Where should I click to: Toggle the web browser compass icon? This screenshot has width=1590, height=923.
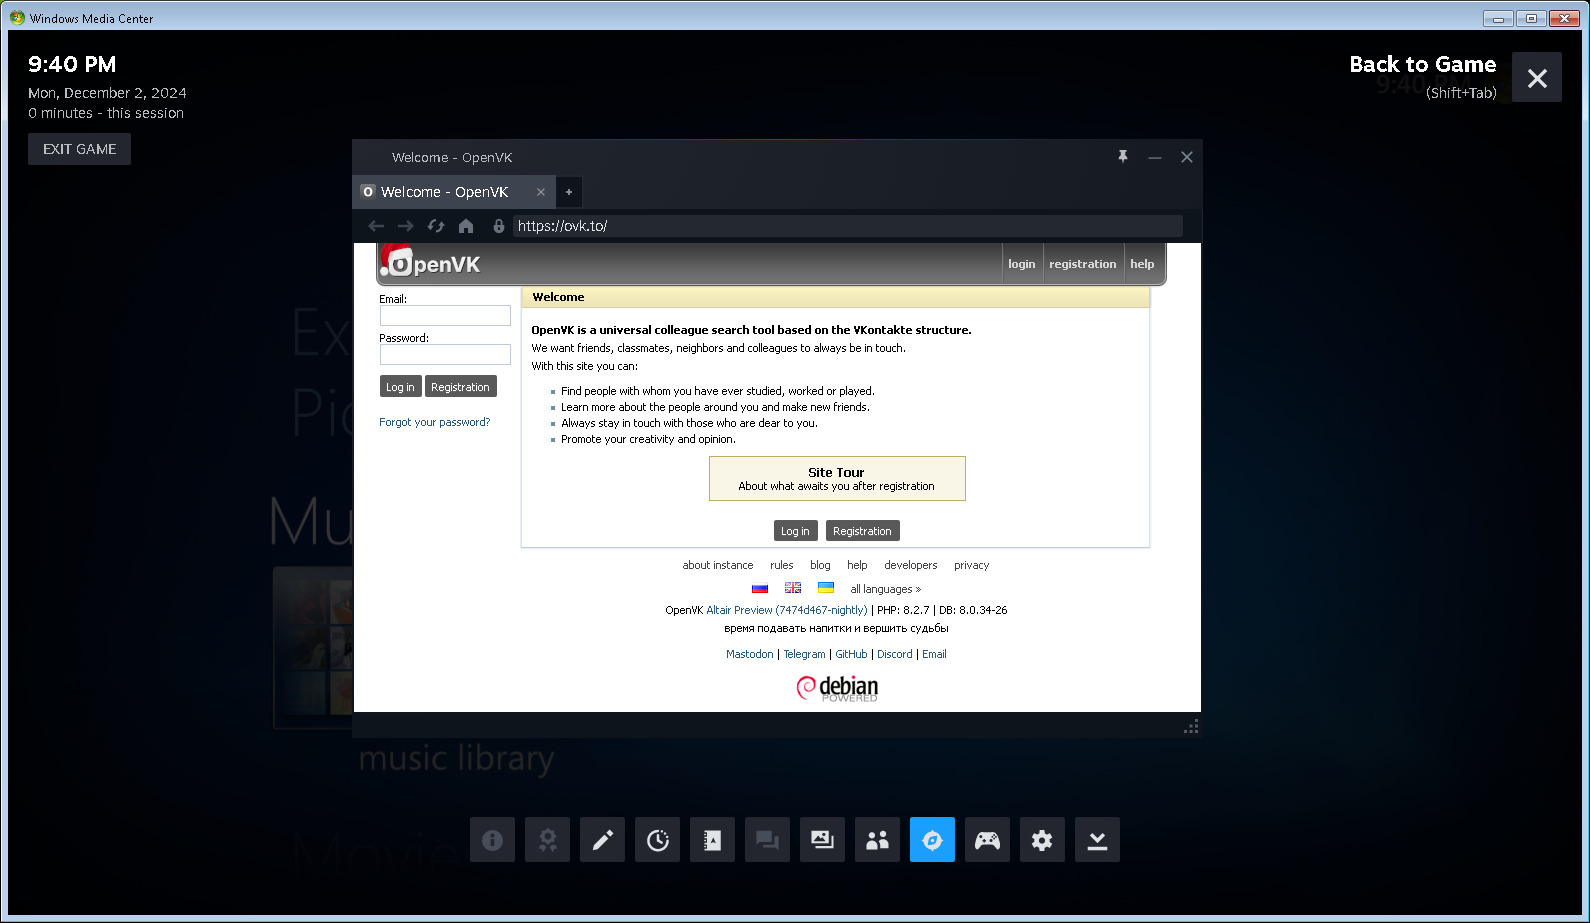click(x=932, y=840)
